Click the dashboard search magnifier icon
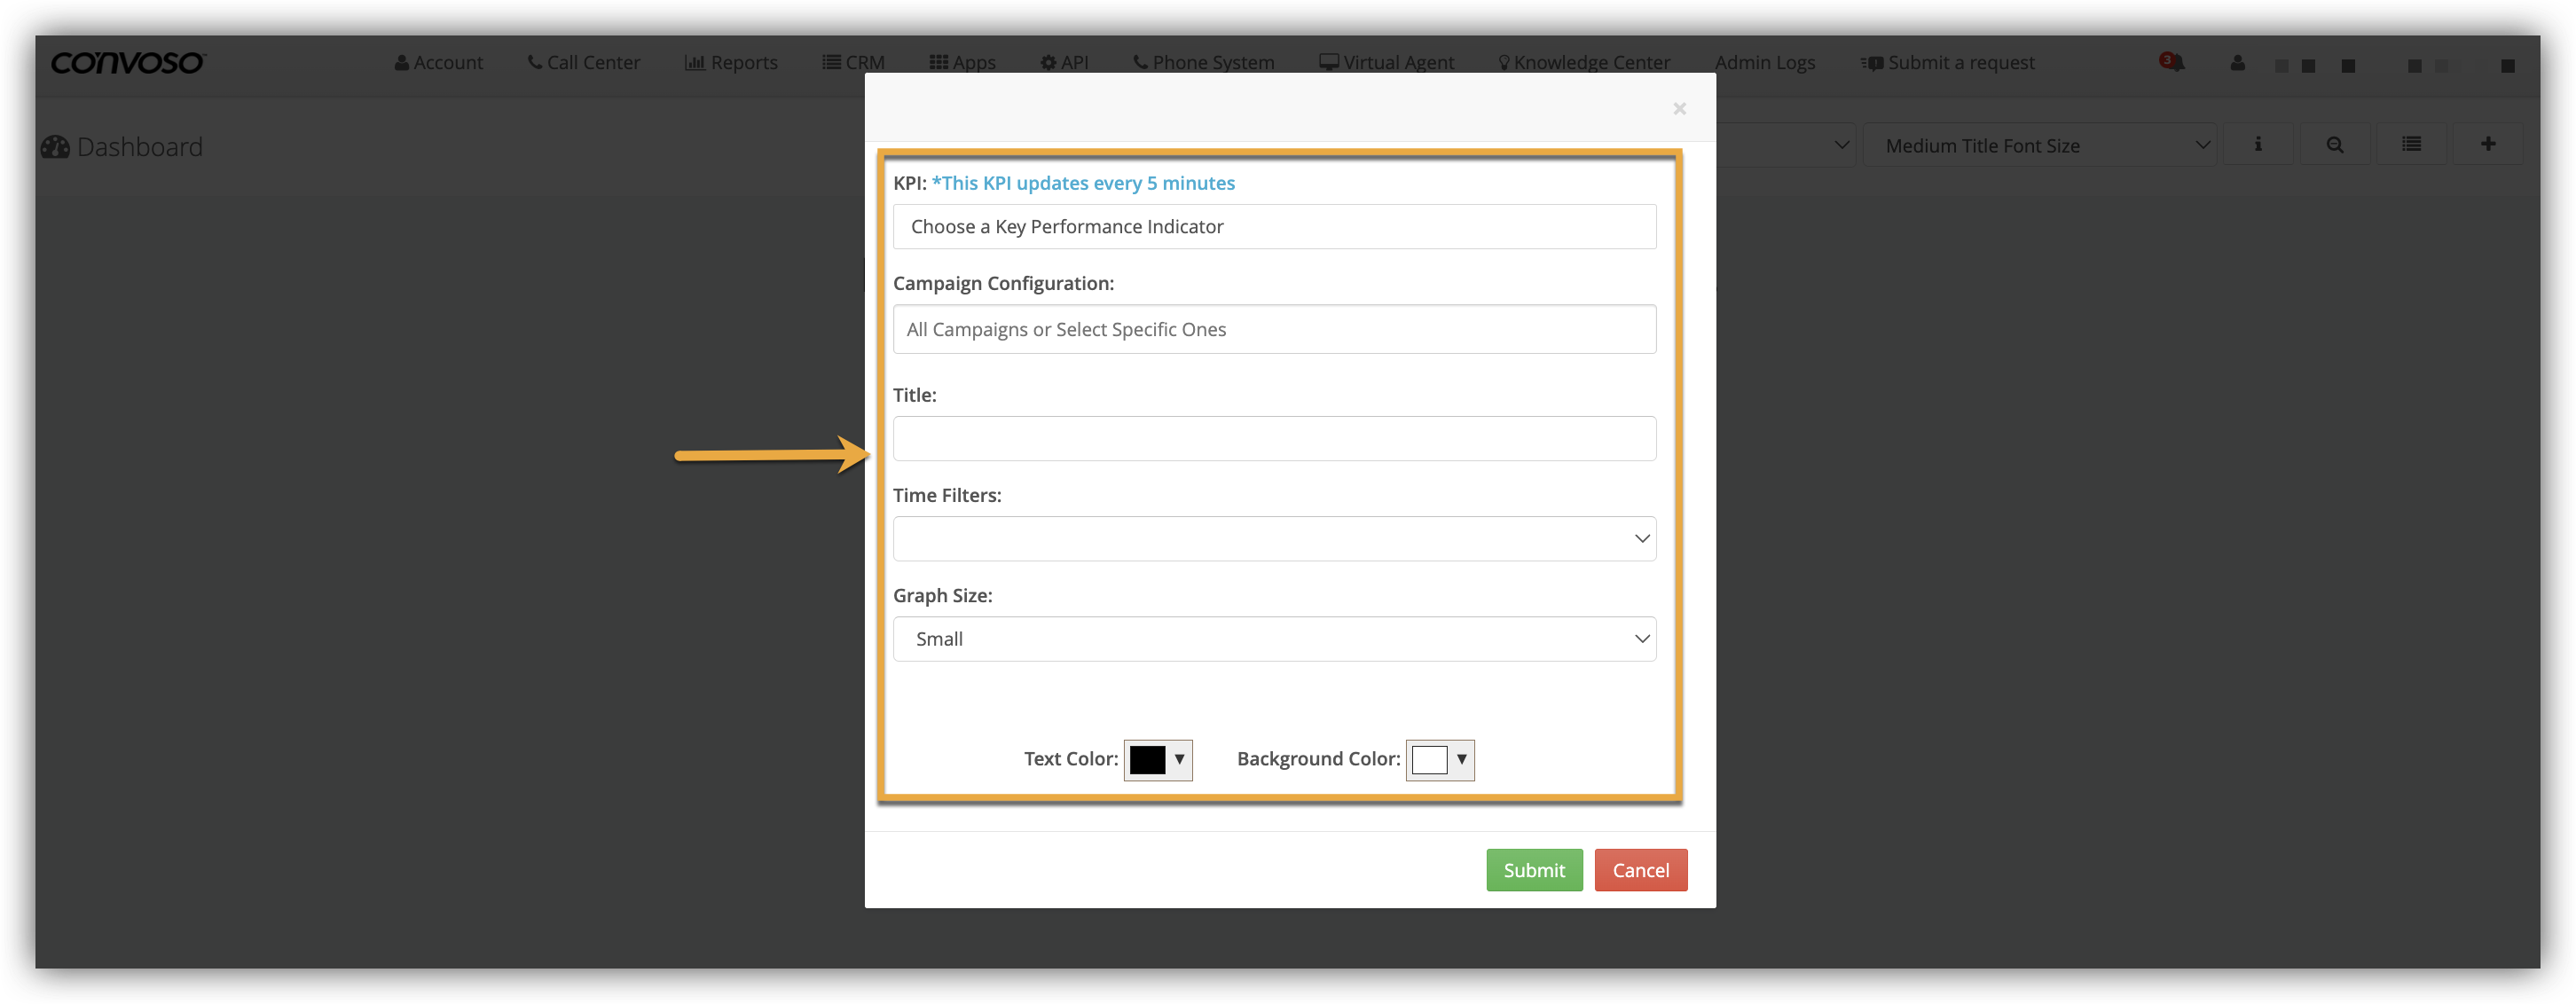 (2334, 145)
